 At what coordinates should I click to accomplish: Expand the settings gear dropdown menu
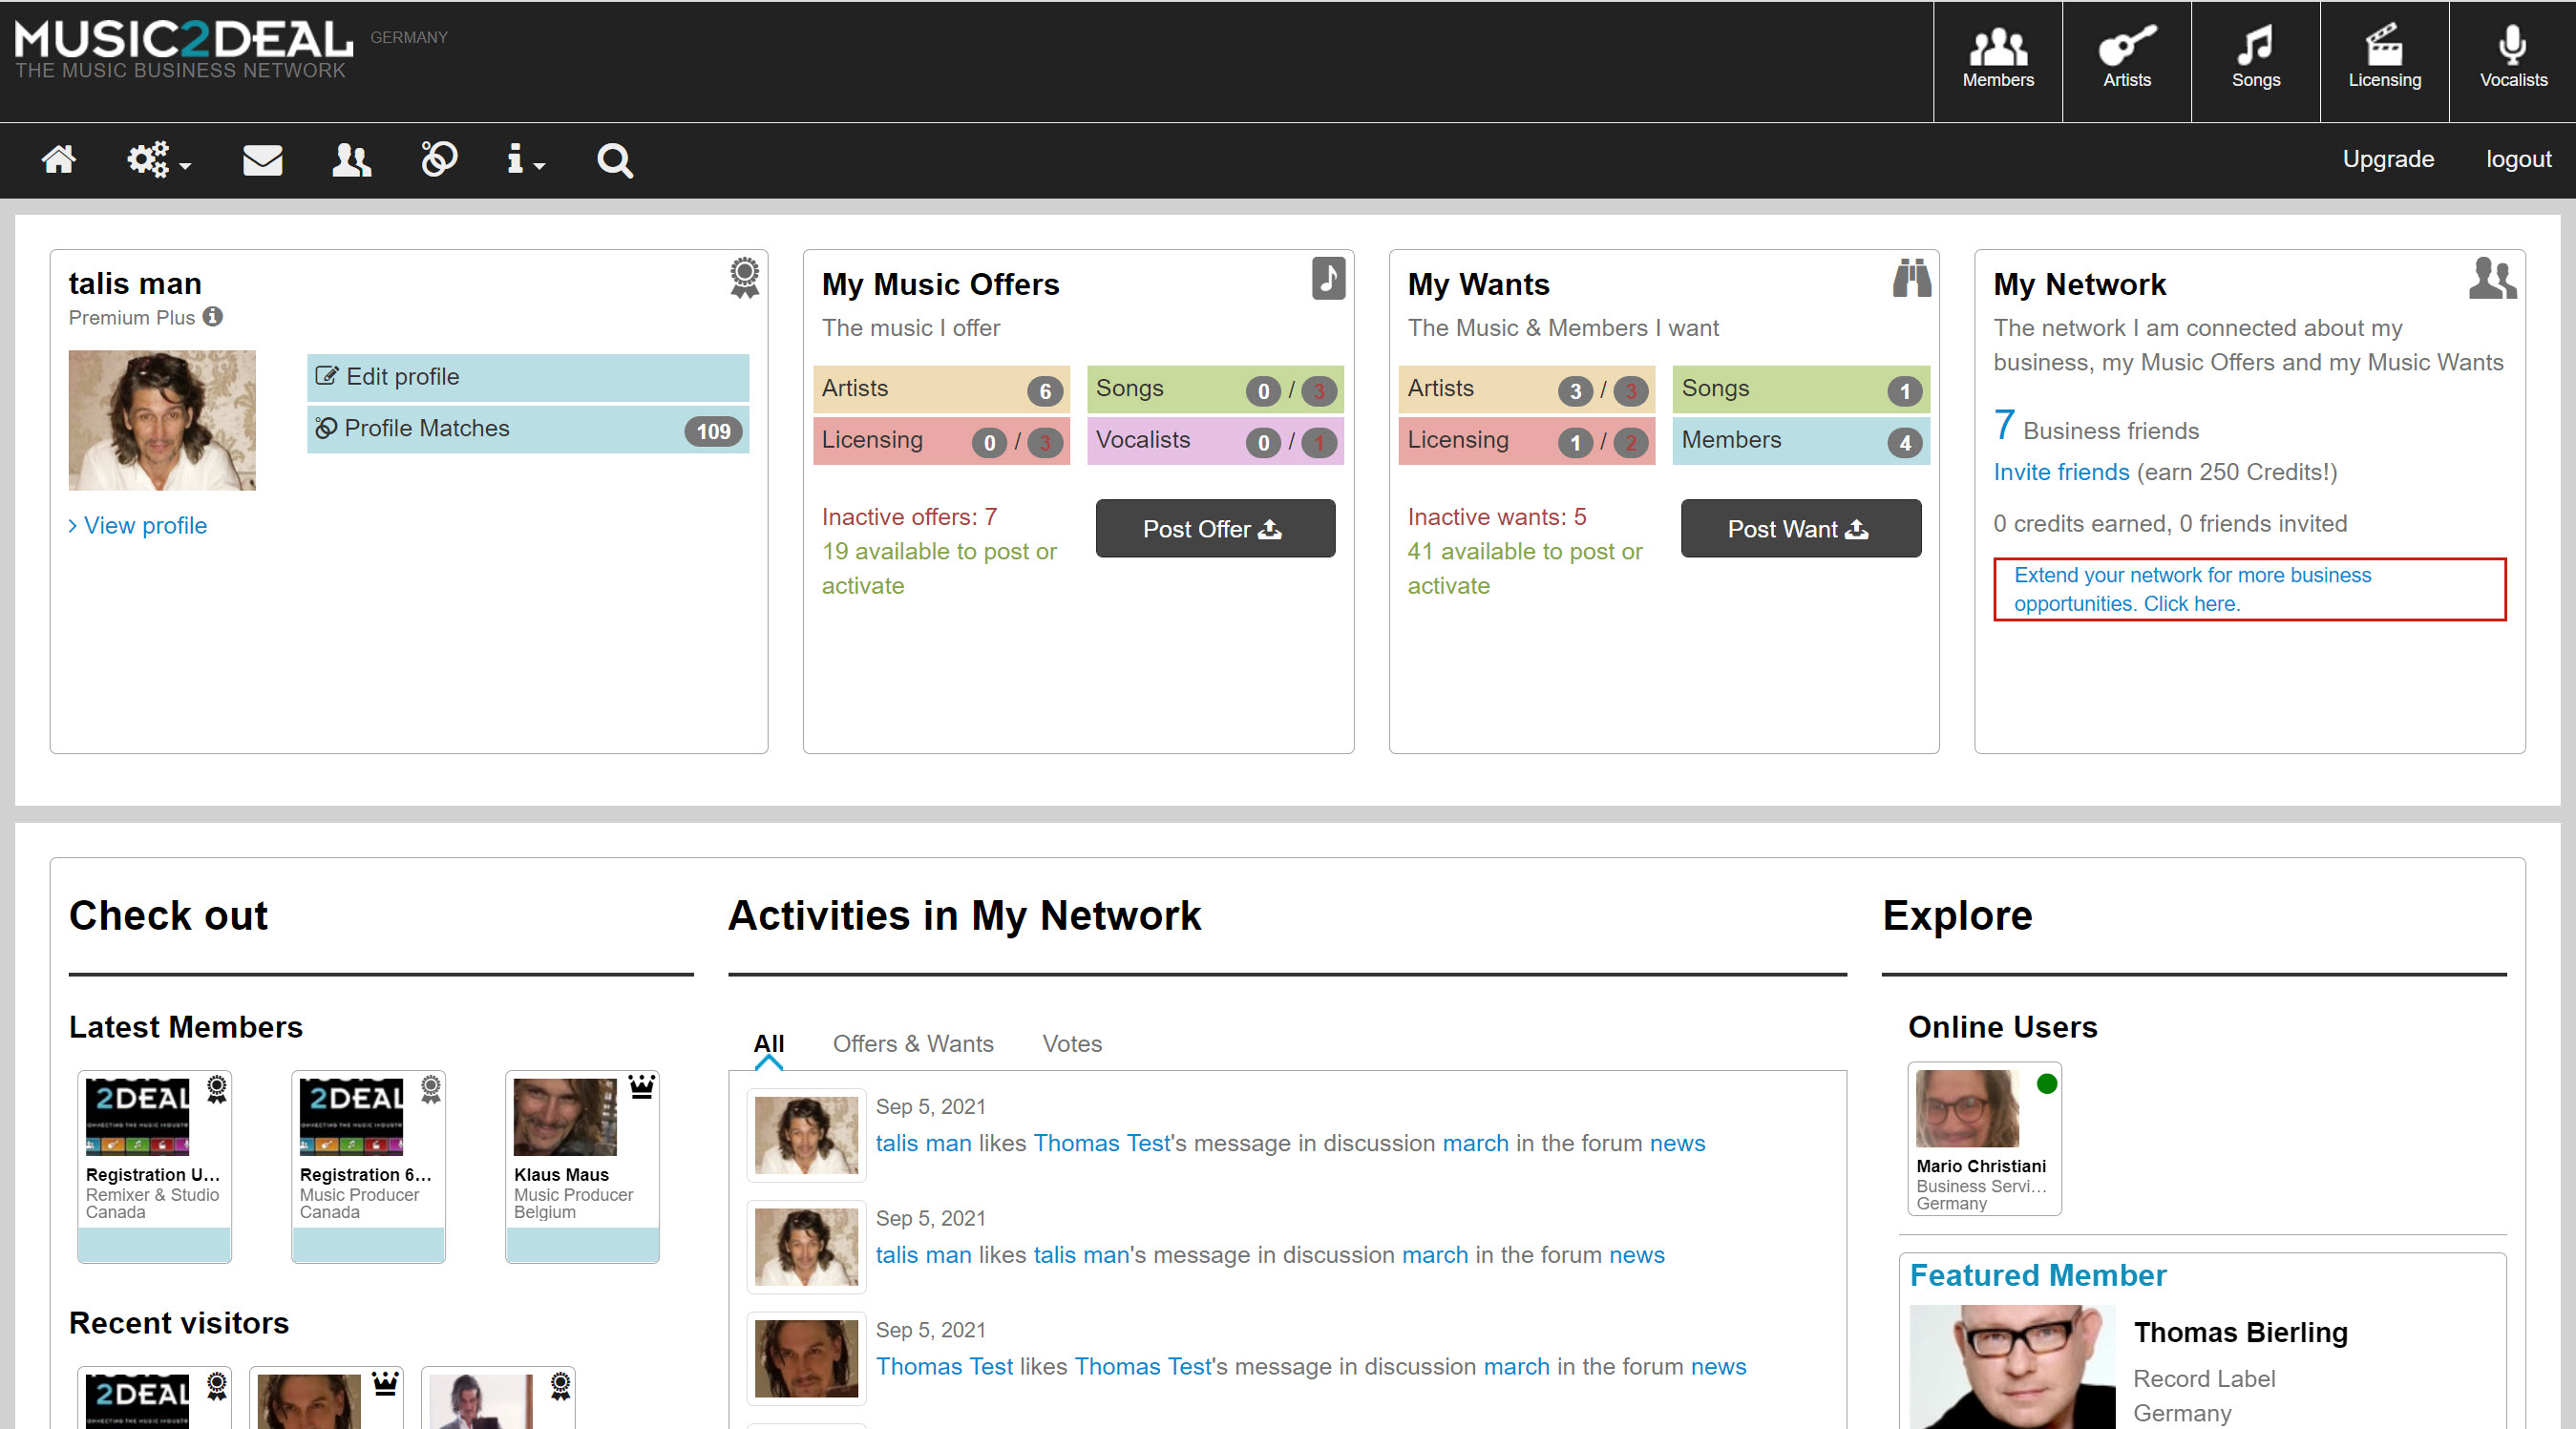156,160
